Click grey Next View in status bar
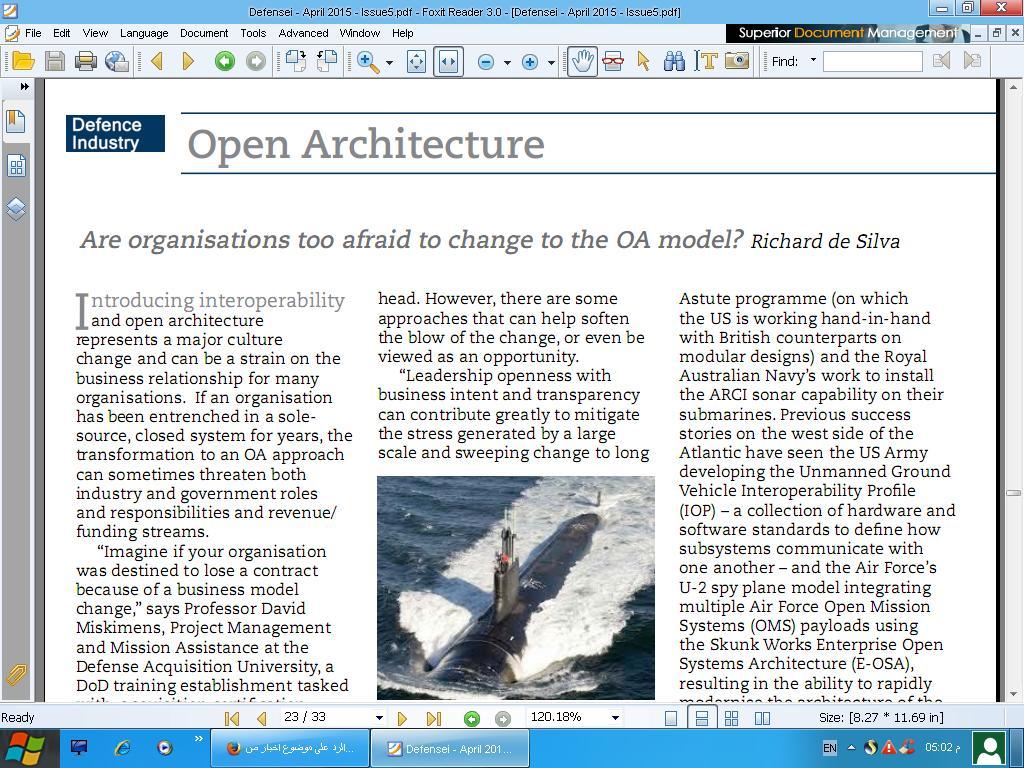 pos(503,718)
